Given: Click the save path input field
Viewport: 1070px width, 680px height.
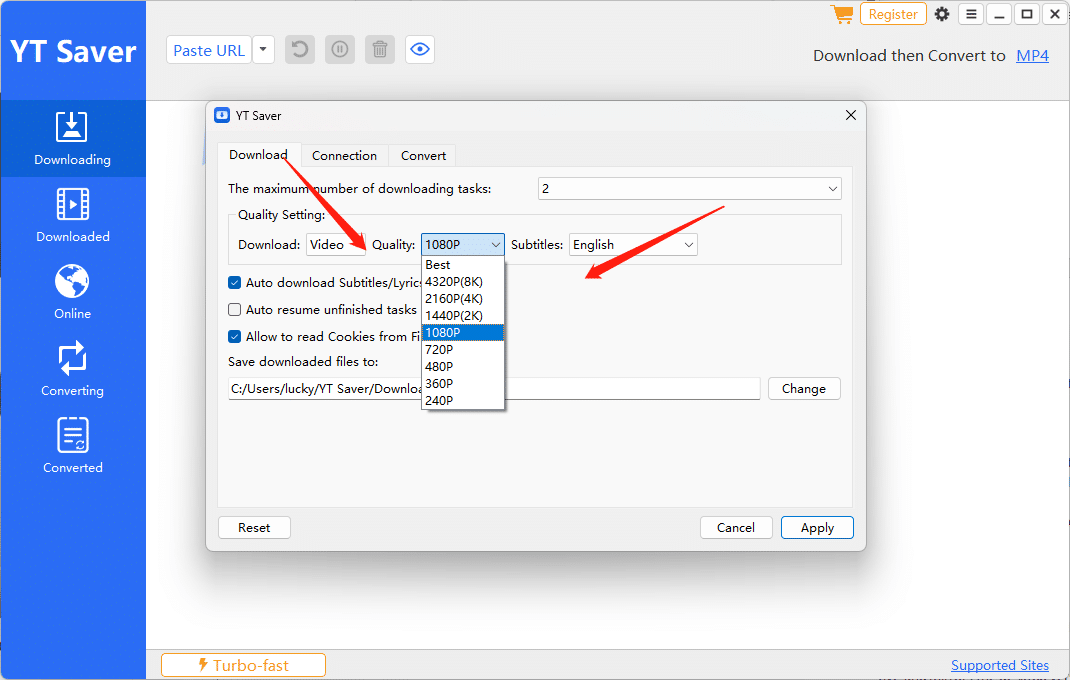Looking at the screenshot, I should tap(494, 388).
